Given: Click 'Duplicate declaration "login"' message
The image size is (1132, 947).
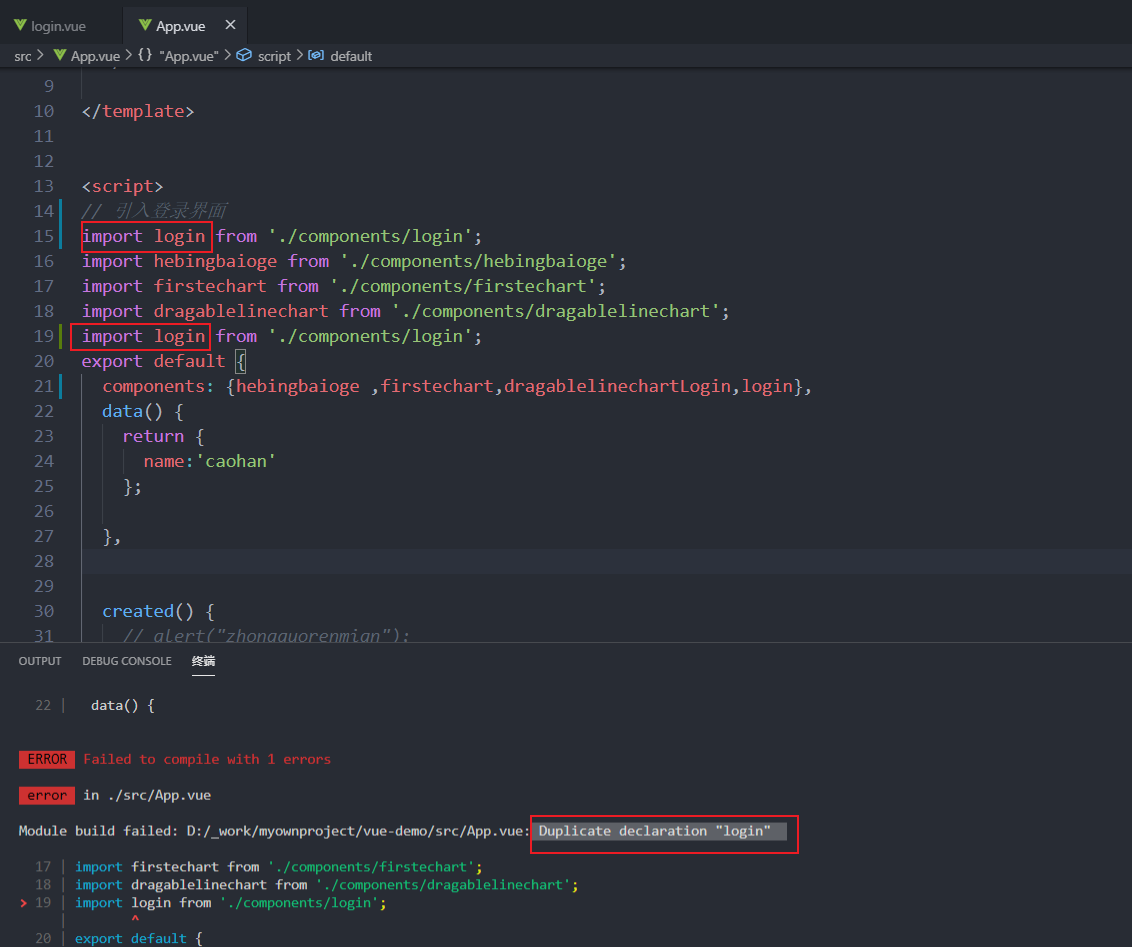Looking at the screenshot, I should 655,832.
